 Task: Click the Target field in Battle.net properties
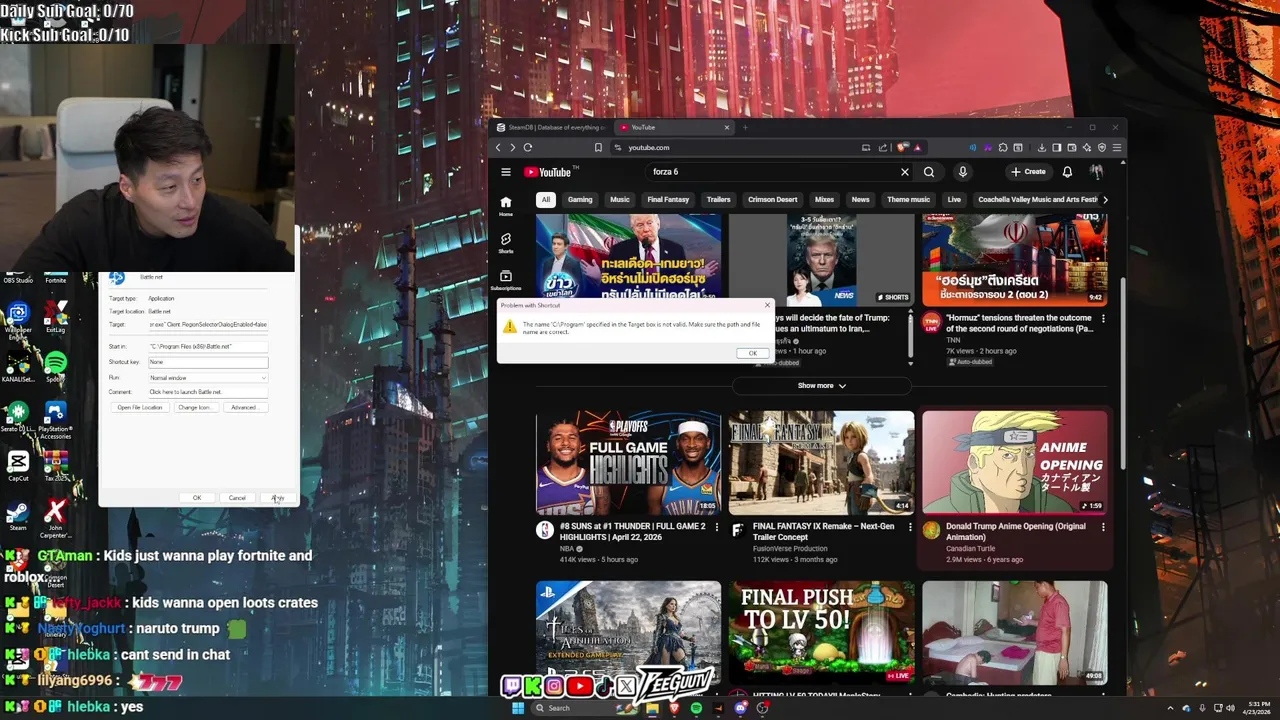click(x=208, y=325)
